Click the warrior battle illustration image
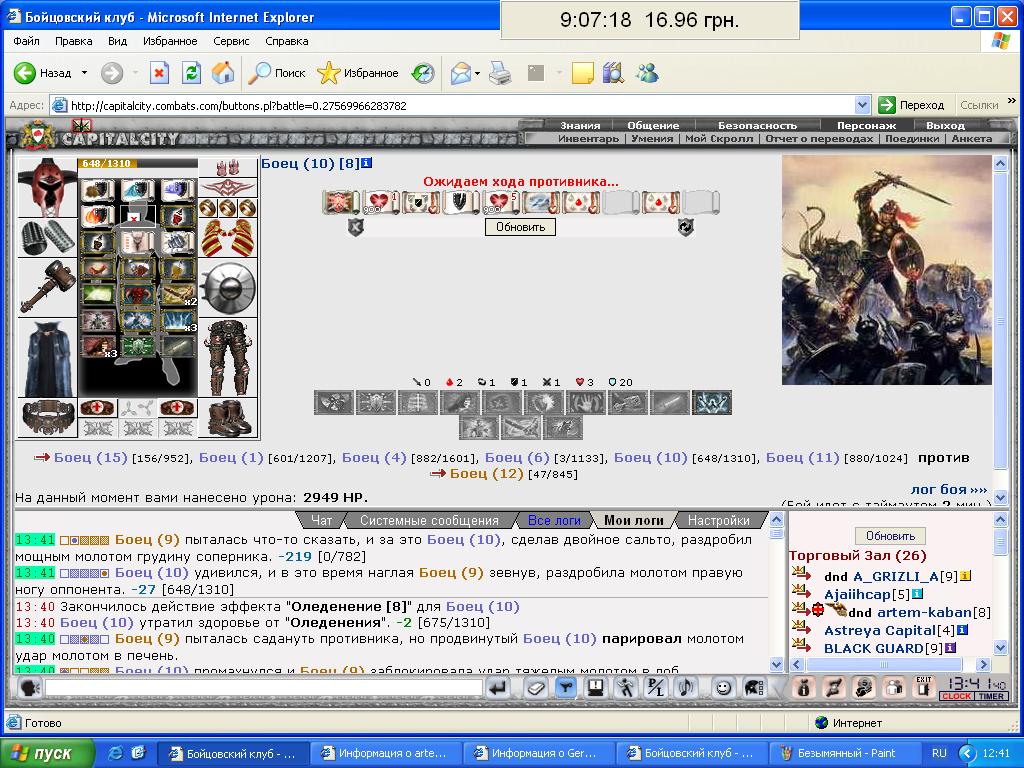 click(x=887, y=270)
